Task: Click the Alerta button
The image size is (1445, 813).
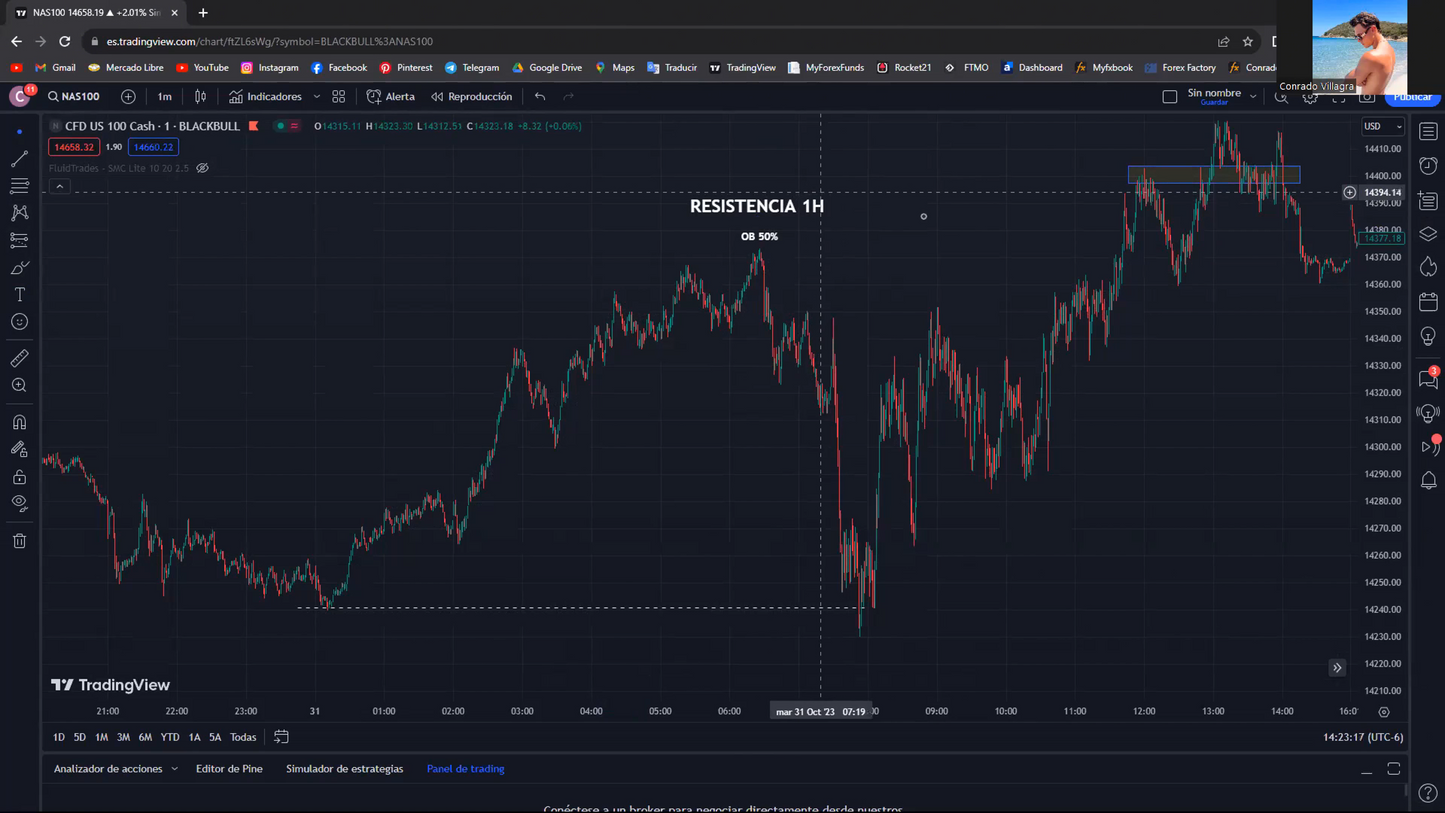Action: click(391, 97)
